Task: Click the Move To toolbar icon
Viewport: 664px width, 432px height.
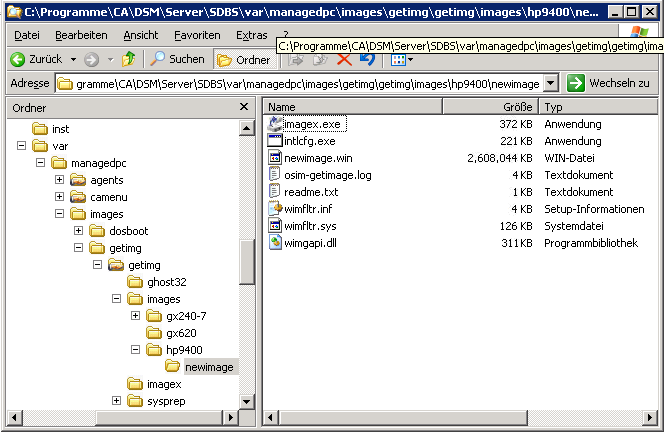Action: coord(296,60)
